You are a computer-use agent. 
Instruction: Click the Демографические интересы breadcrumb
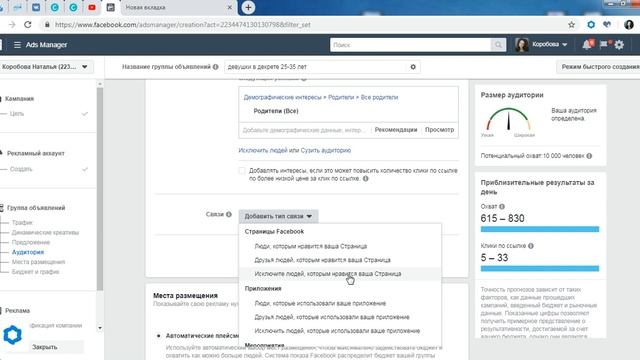[282, 98]
